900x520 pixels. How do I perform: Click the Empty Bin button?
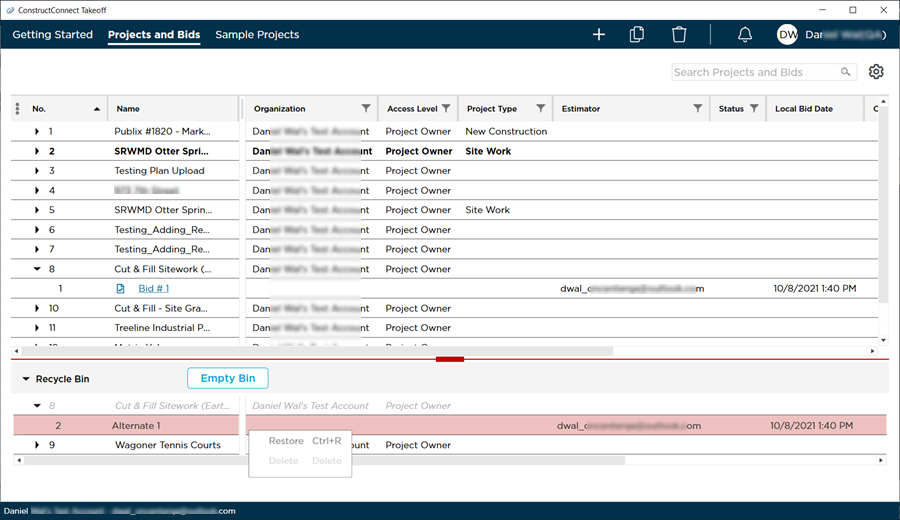[x=228, y=378]
